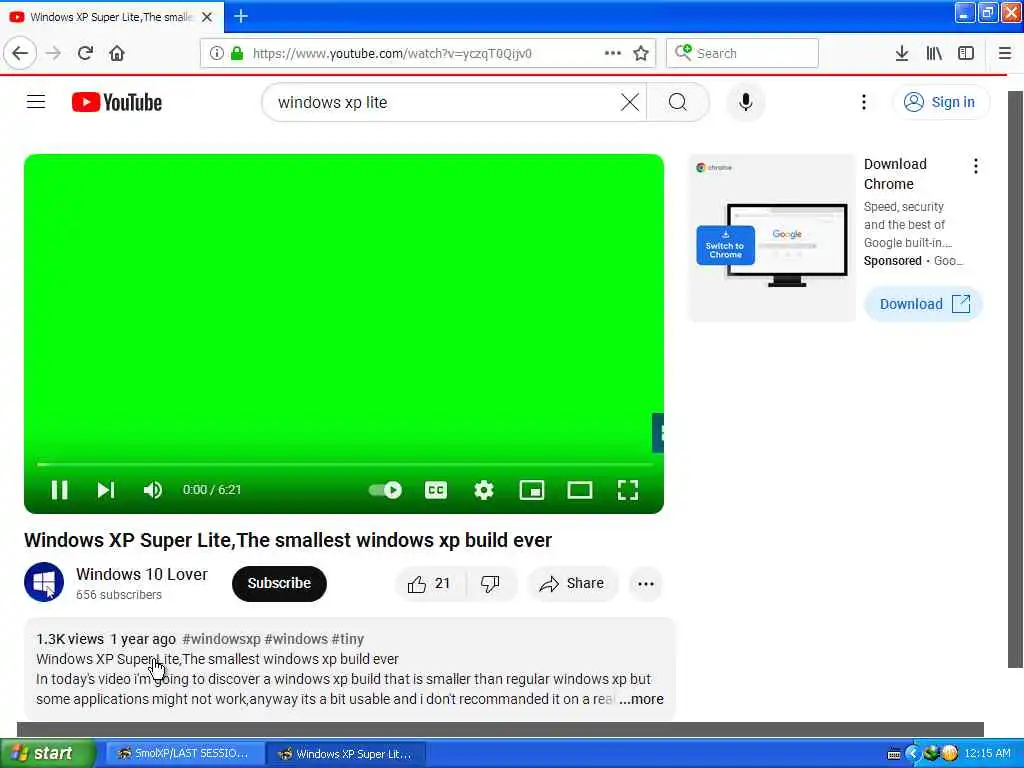This screenshot has height=768, width=1024.
Task: Mute the video volume
Action: 153,490
